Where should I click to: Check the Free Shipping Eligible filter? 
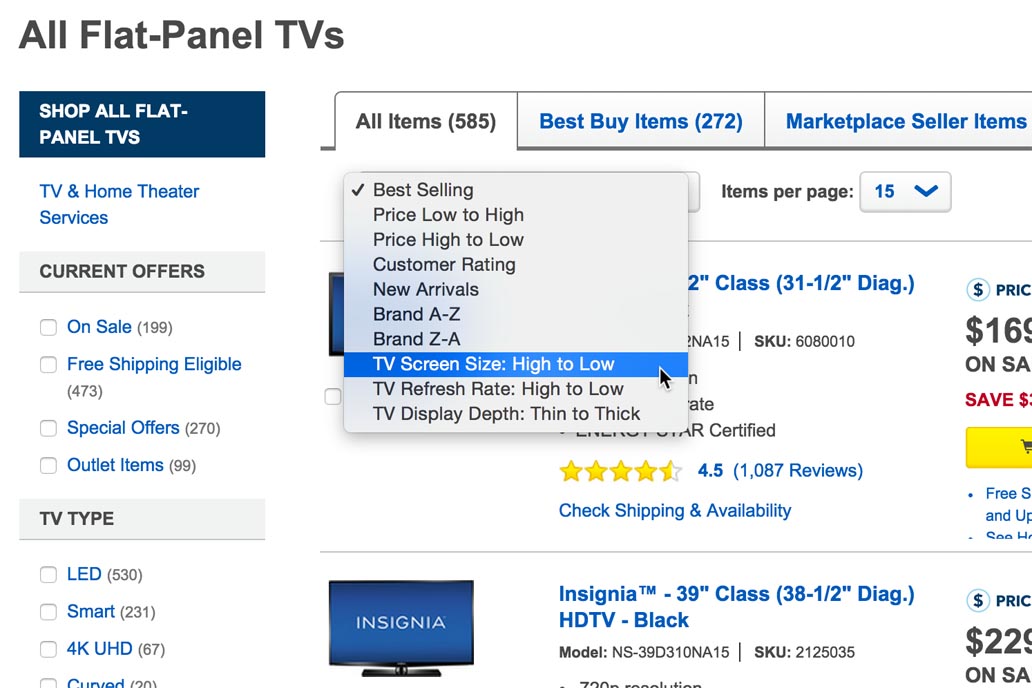(48, 365)
